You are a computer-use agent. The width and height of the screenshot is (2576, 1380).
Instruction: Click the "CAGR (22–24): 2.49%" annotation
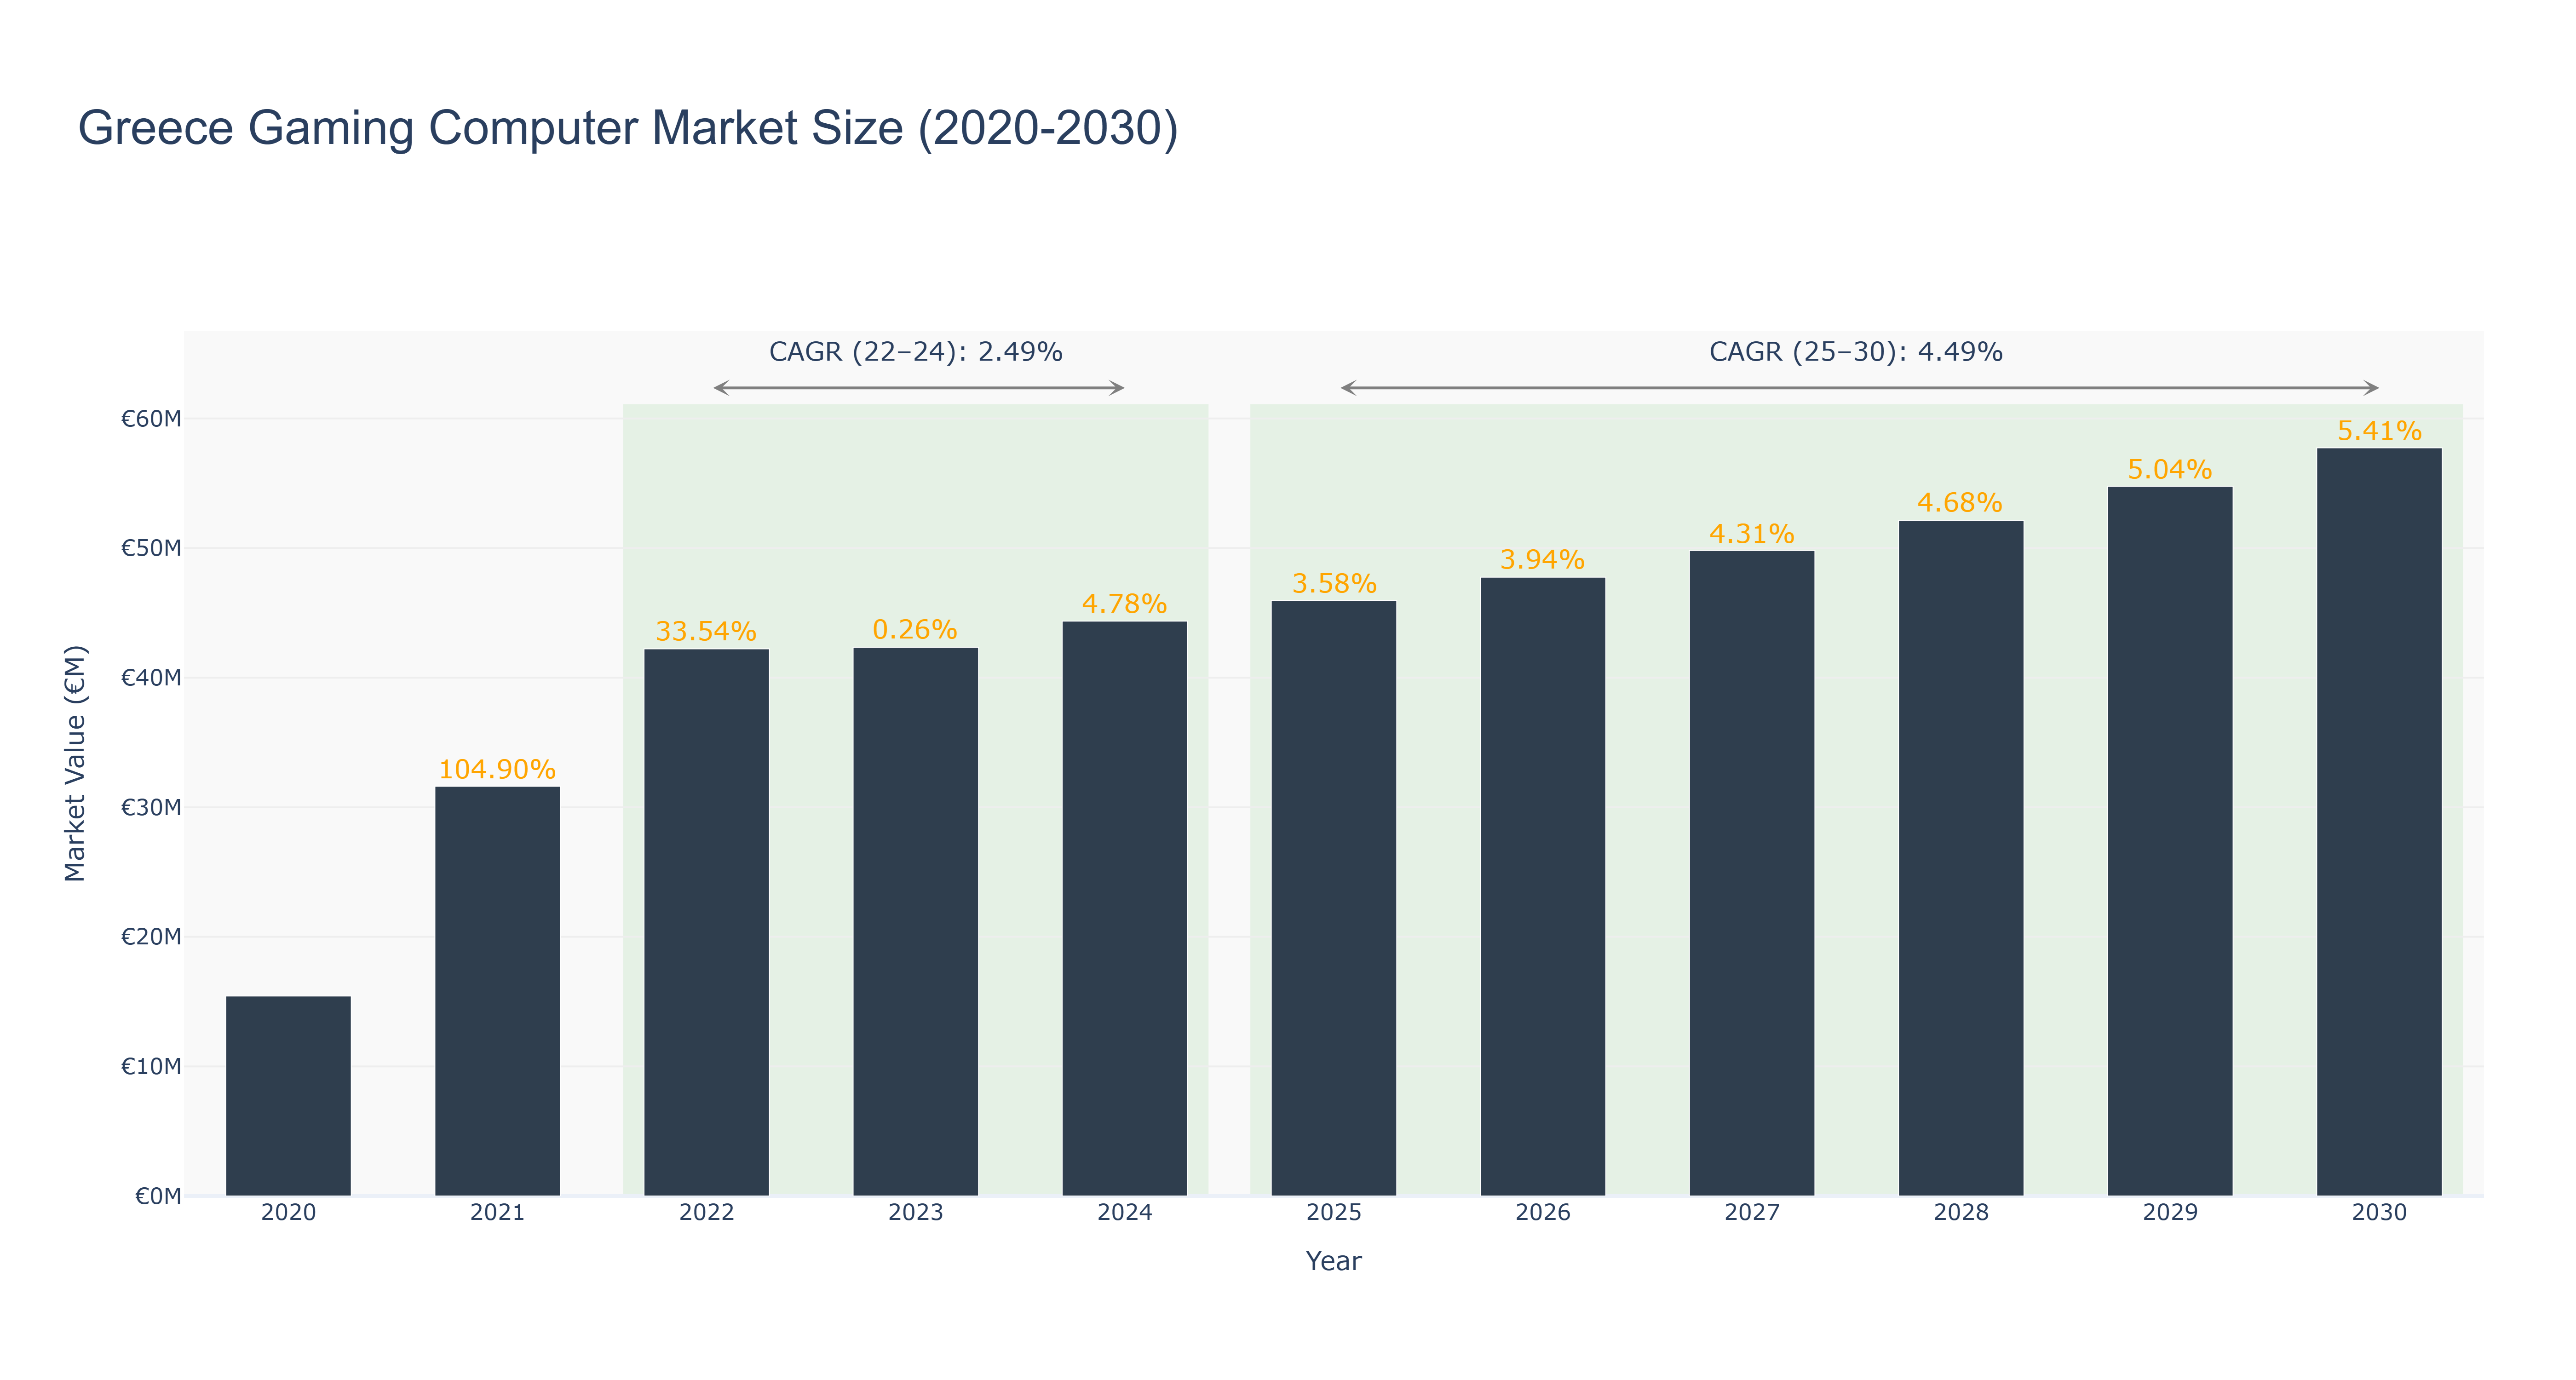pyautogui.click(x=915, y=352)
